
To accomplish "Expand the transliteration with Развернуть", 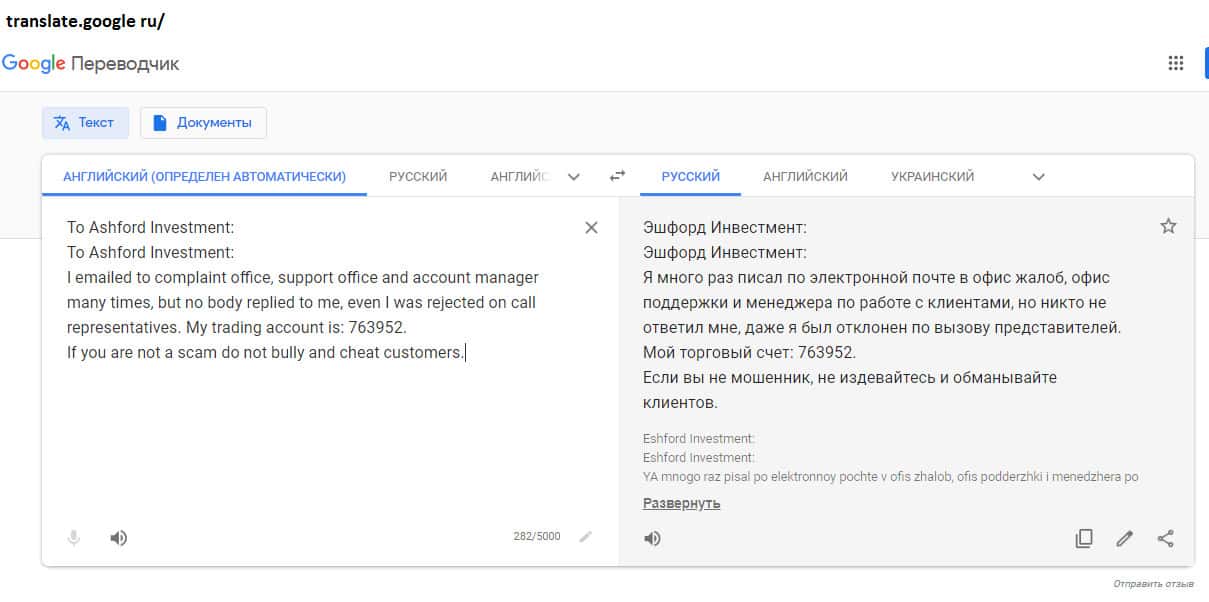I will pyautogui.click(x=681, y=503).
